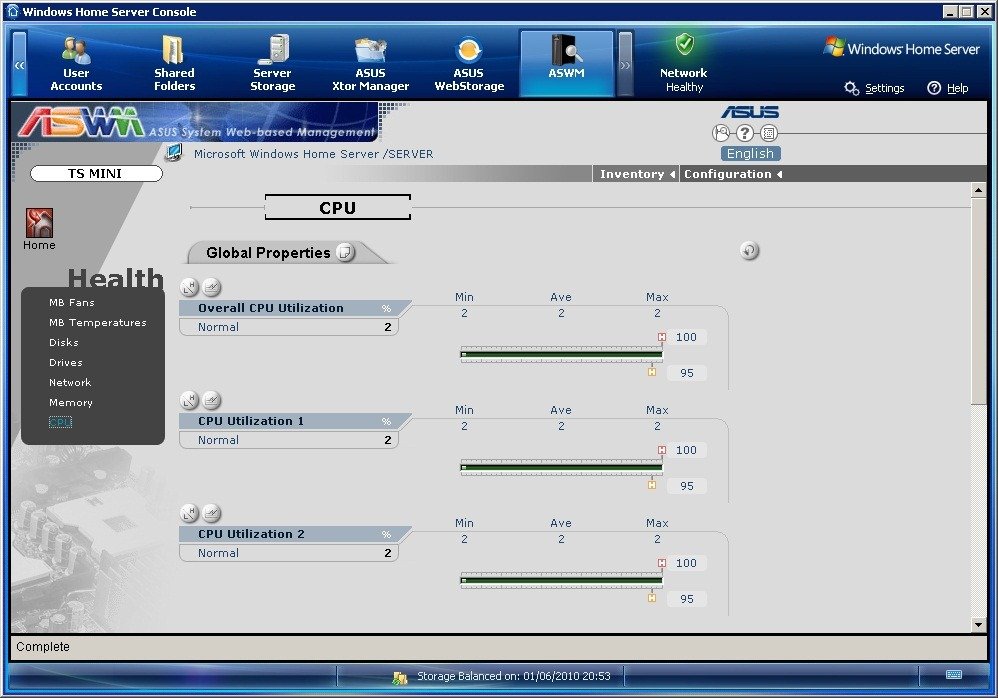Click warning threshold 95 for CPU Utilization 1
Viewport: 998px width, 698px height.
pos(687,486)
